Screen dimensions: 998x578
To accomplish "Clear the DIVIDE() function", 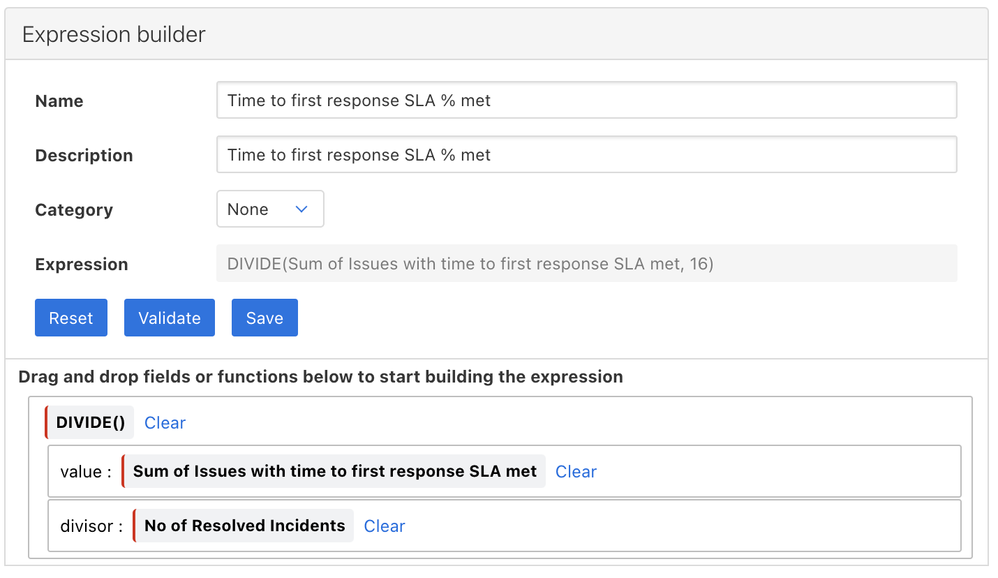I will pyautogui.click(x=165, y=423).
